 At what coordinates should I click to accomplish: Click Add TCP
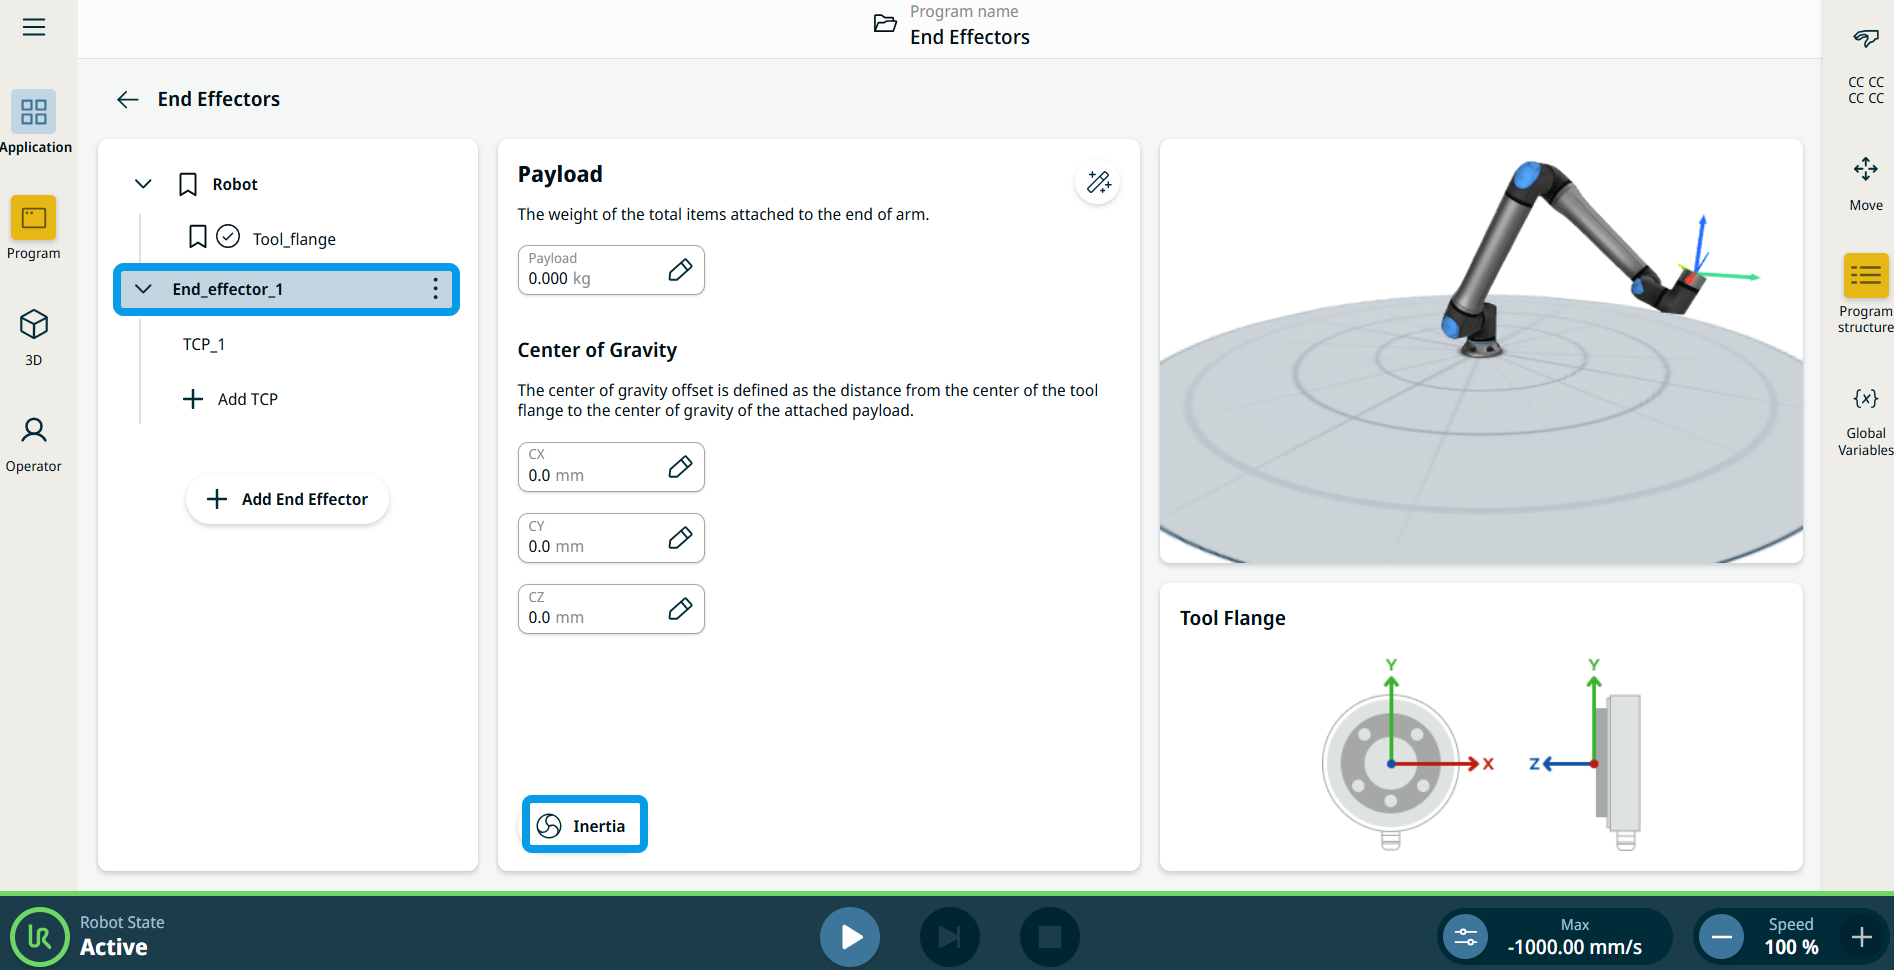231,399
